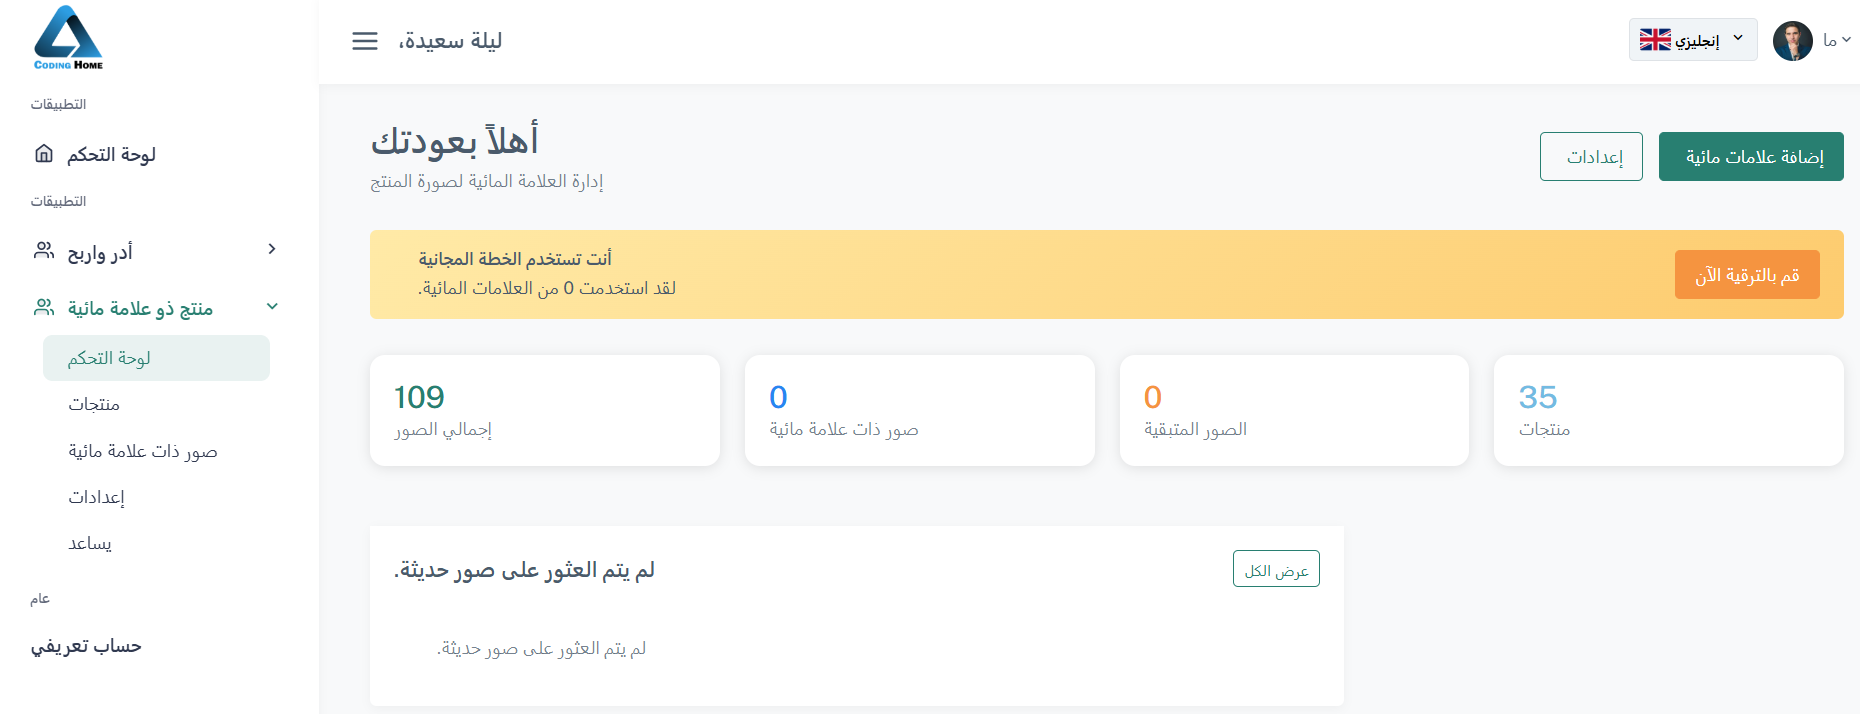
Task: Click the British flag in the language selector
Action: point(1655,40)
